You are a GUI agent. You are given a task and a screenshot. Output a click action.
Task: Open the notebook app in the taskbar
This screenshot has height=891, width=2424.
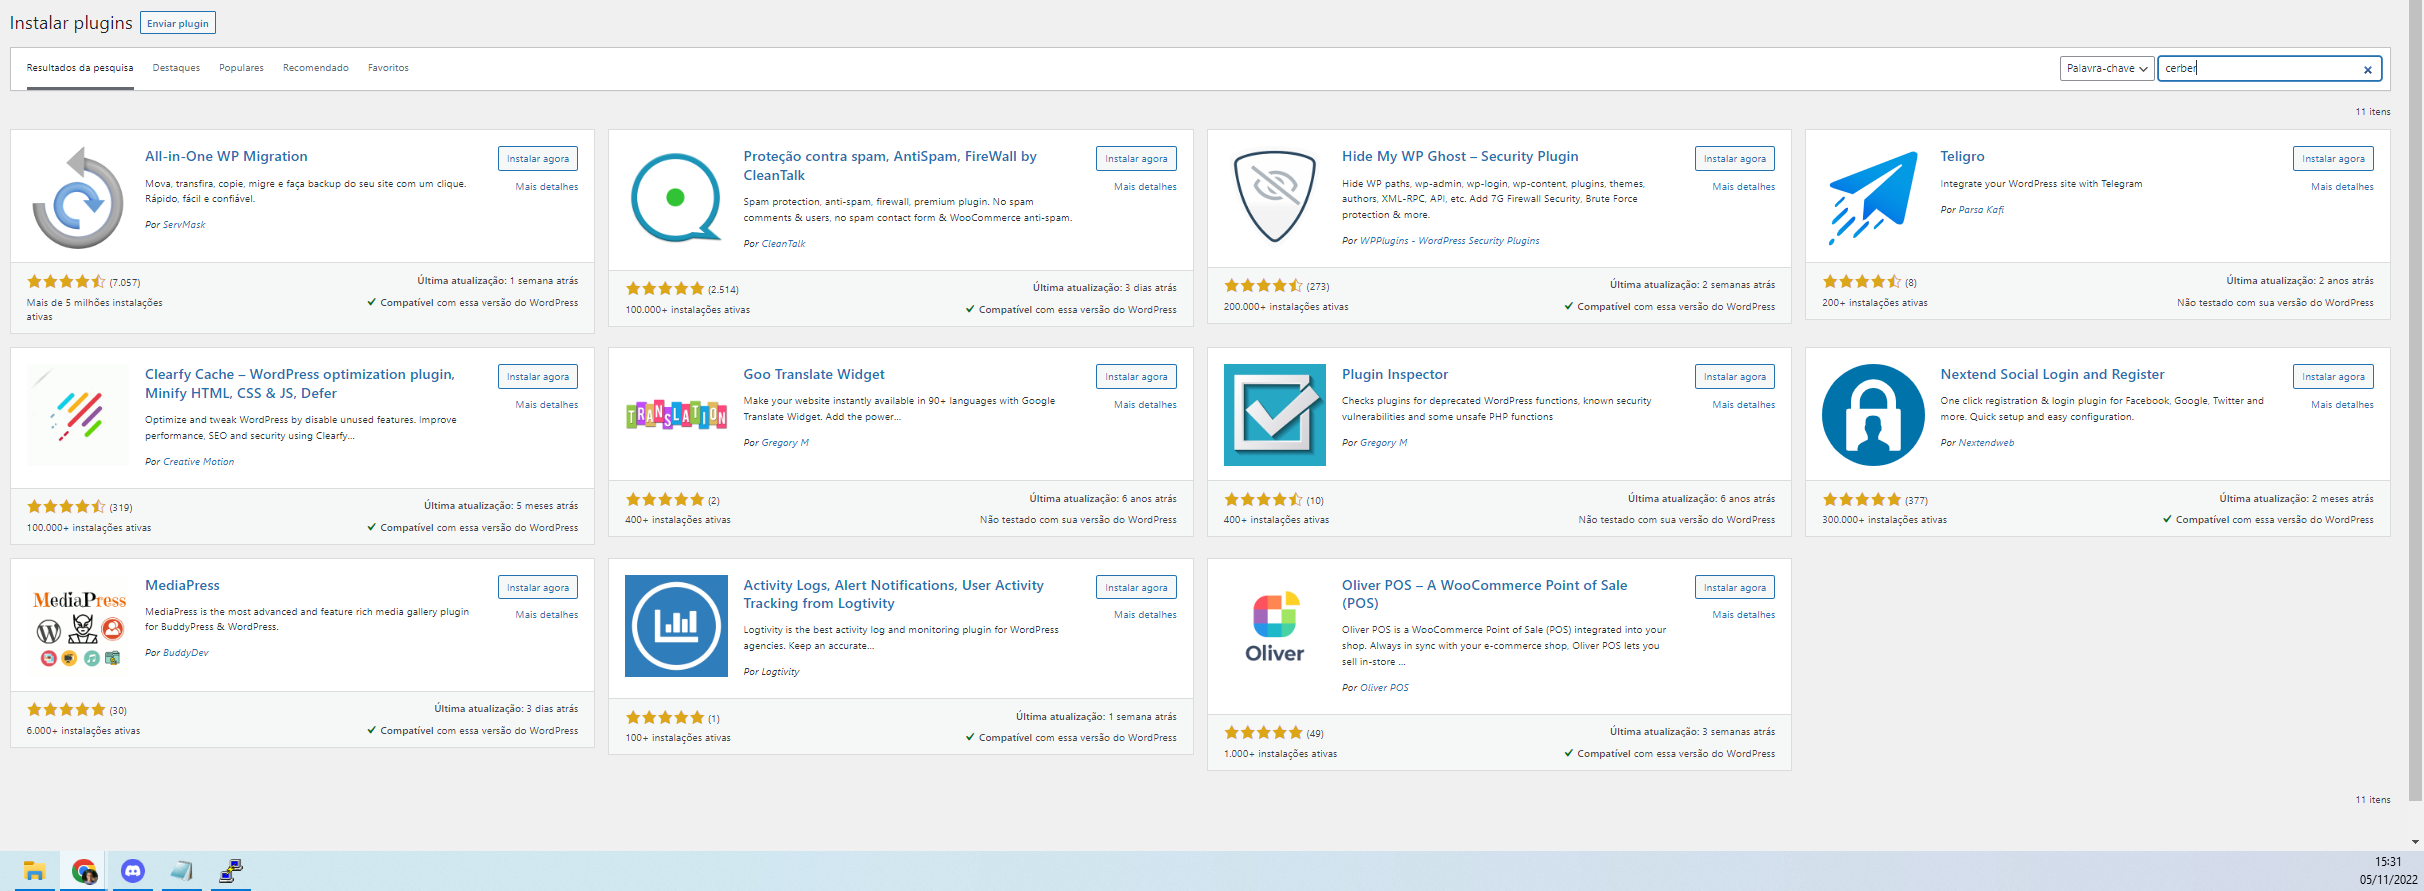tap(182, 871)
